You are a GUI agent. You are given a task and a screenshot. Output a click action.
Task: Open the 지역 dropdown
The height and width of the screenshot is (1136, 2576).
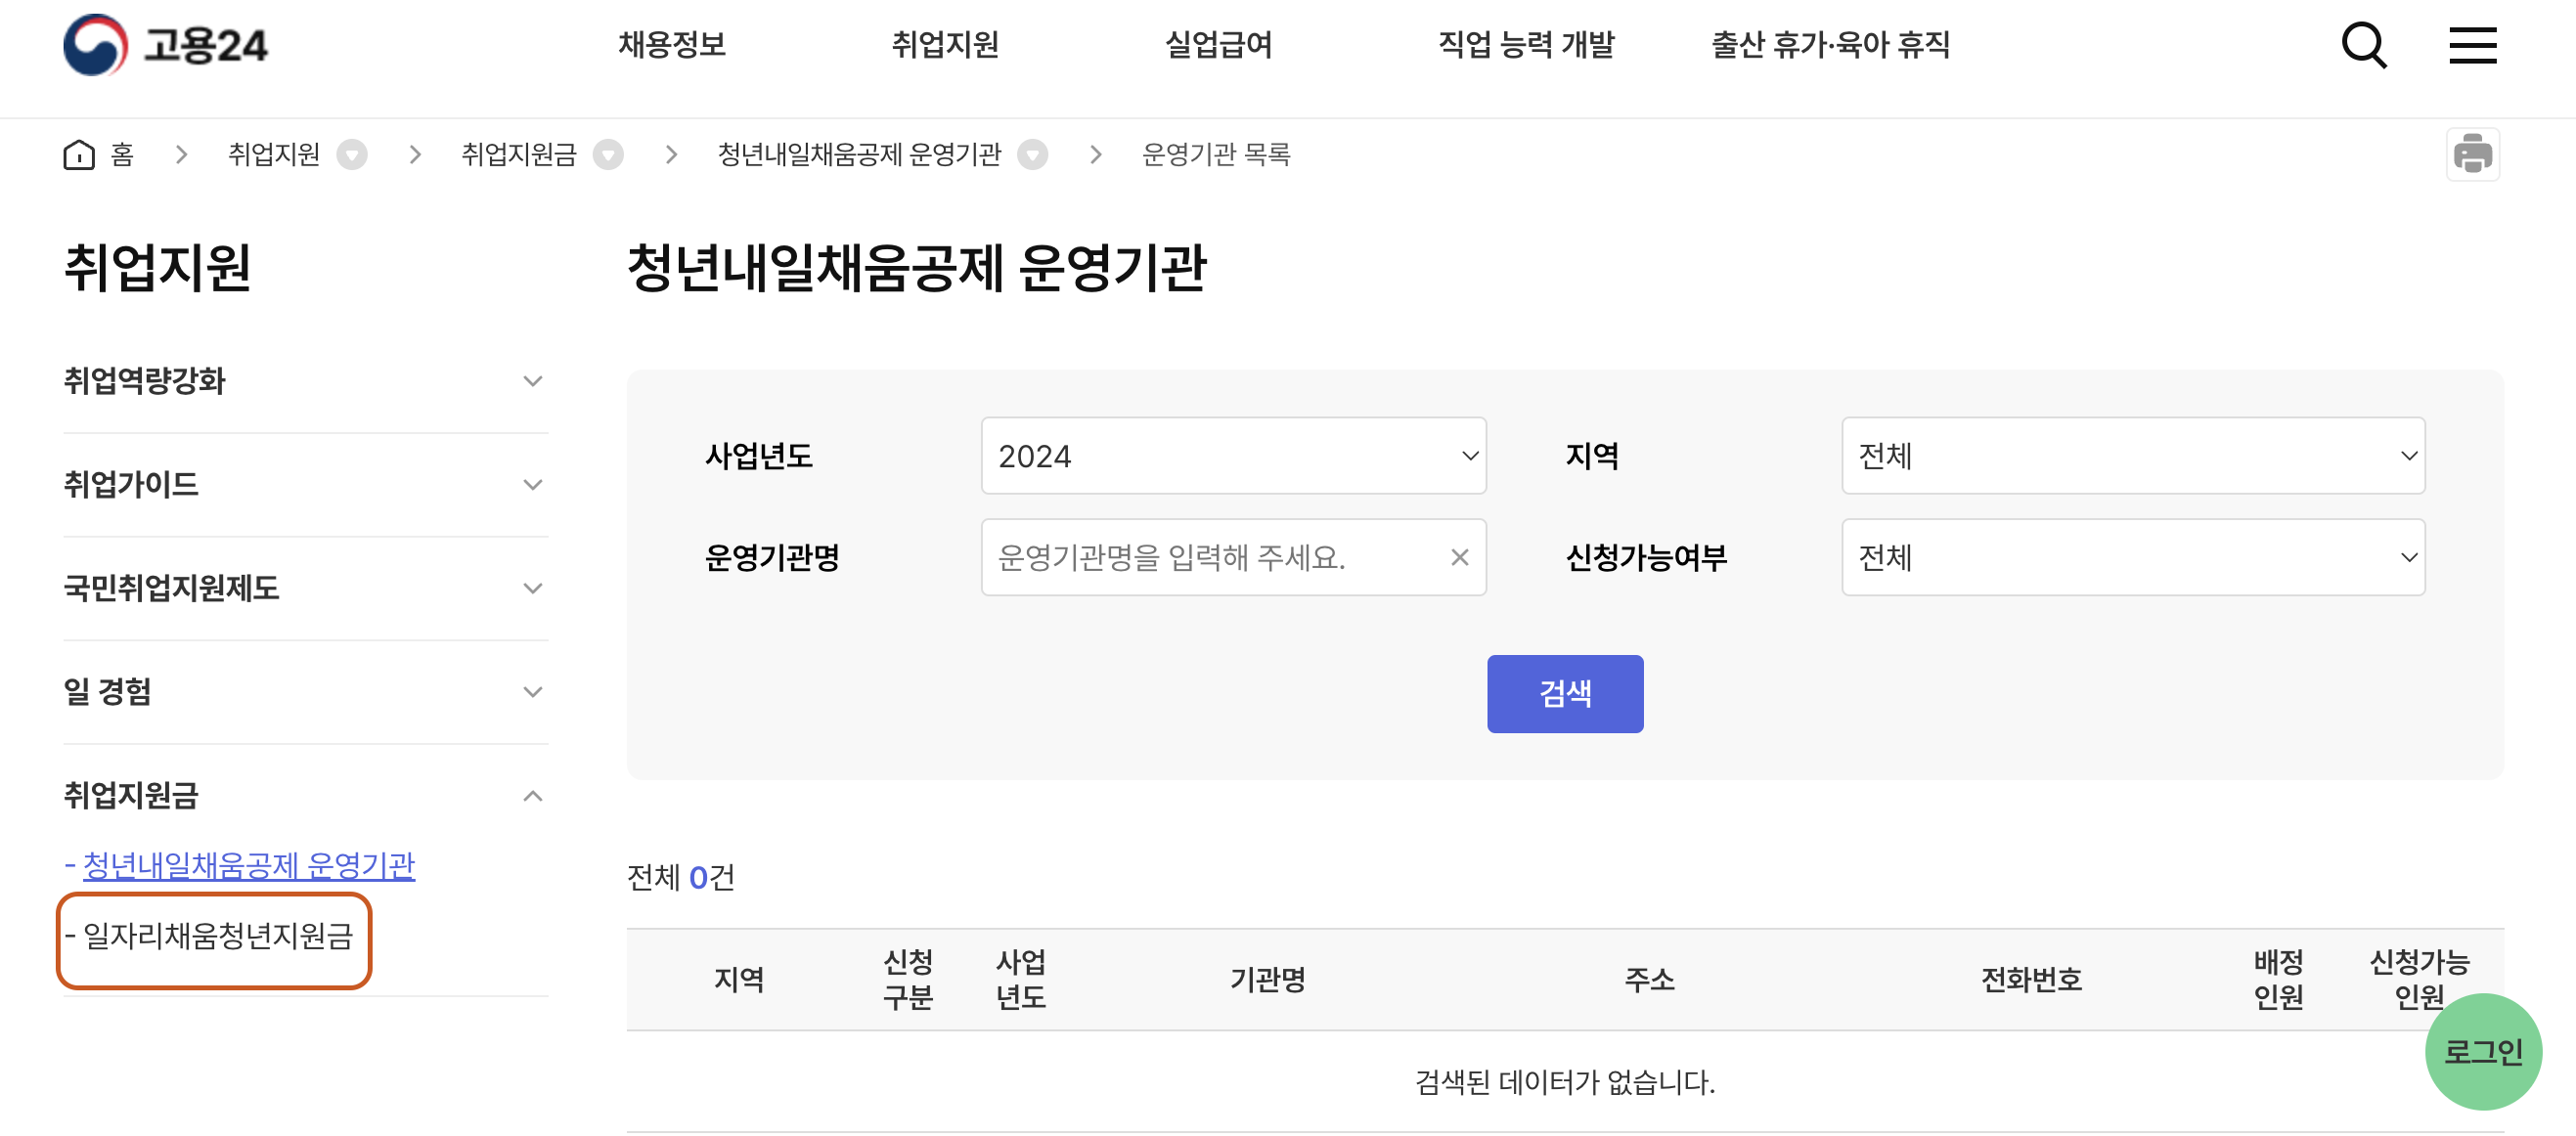(x=2133, y=456)
